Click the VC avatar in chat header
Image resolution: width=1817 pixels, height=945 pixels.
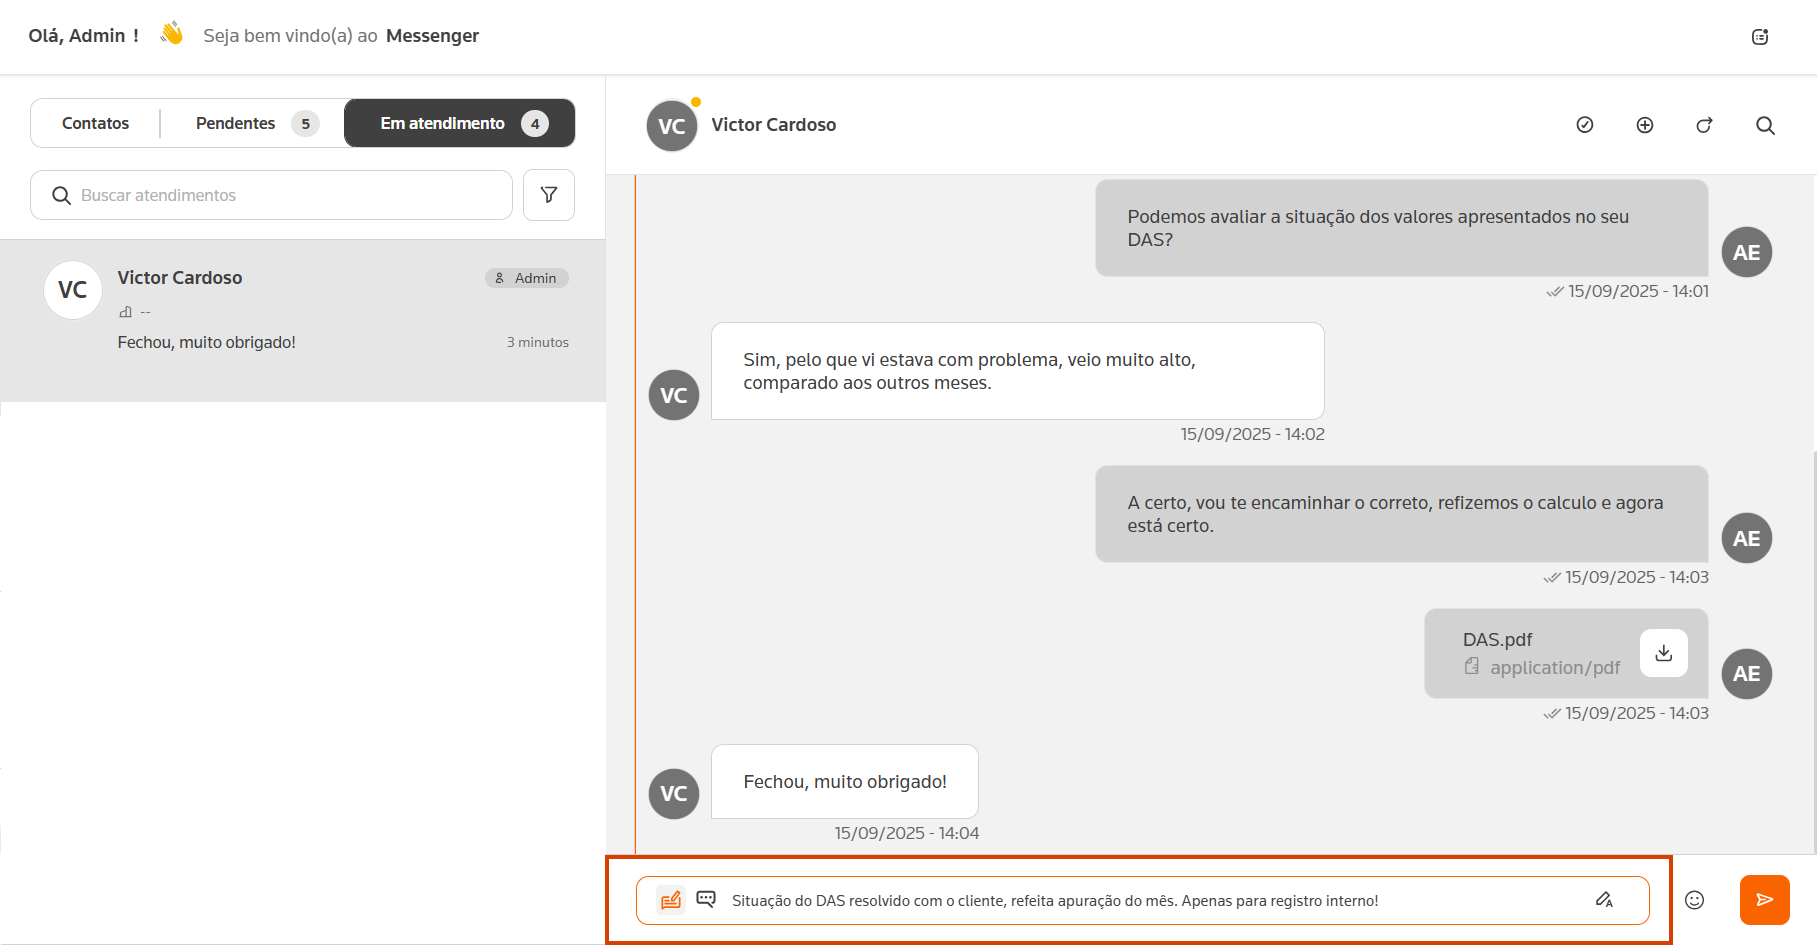pos(672,126)
